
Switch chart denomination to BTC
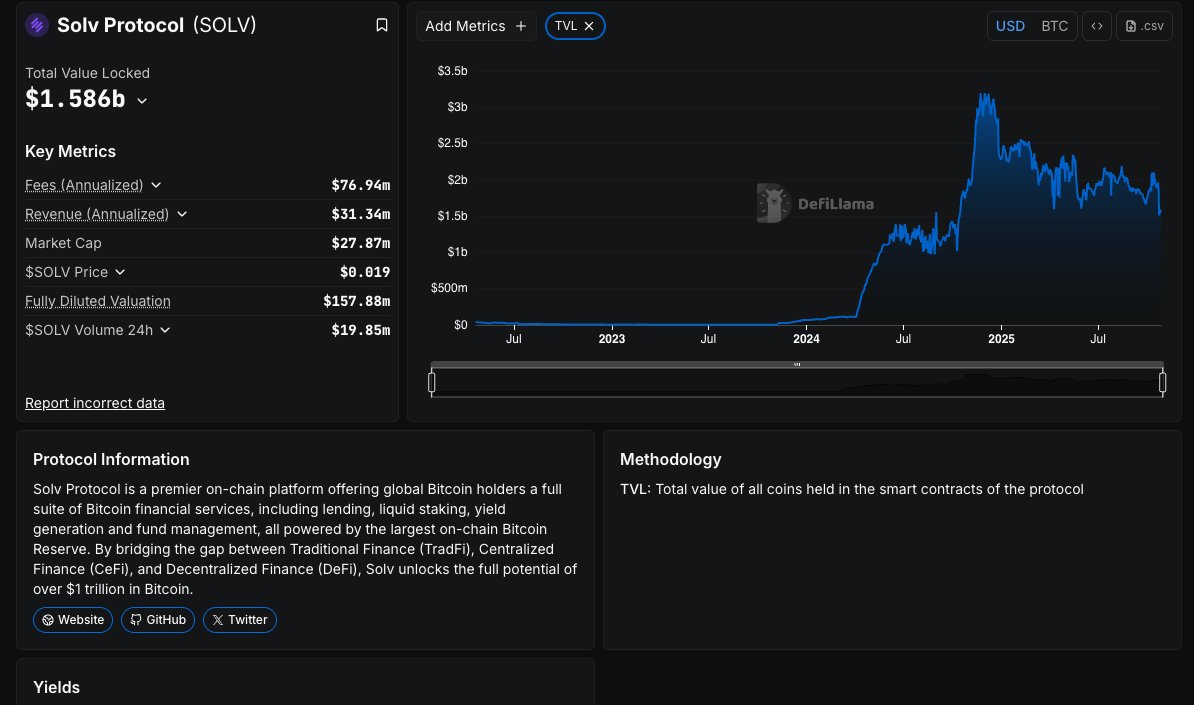coord(1054,26)
